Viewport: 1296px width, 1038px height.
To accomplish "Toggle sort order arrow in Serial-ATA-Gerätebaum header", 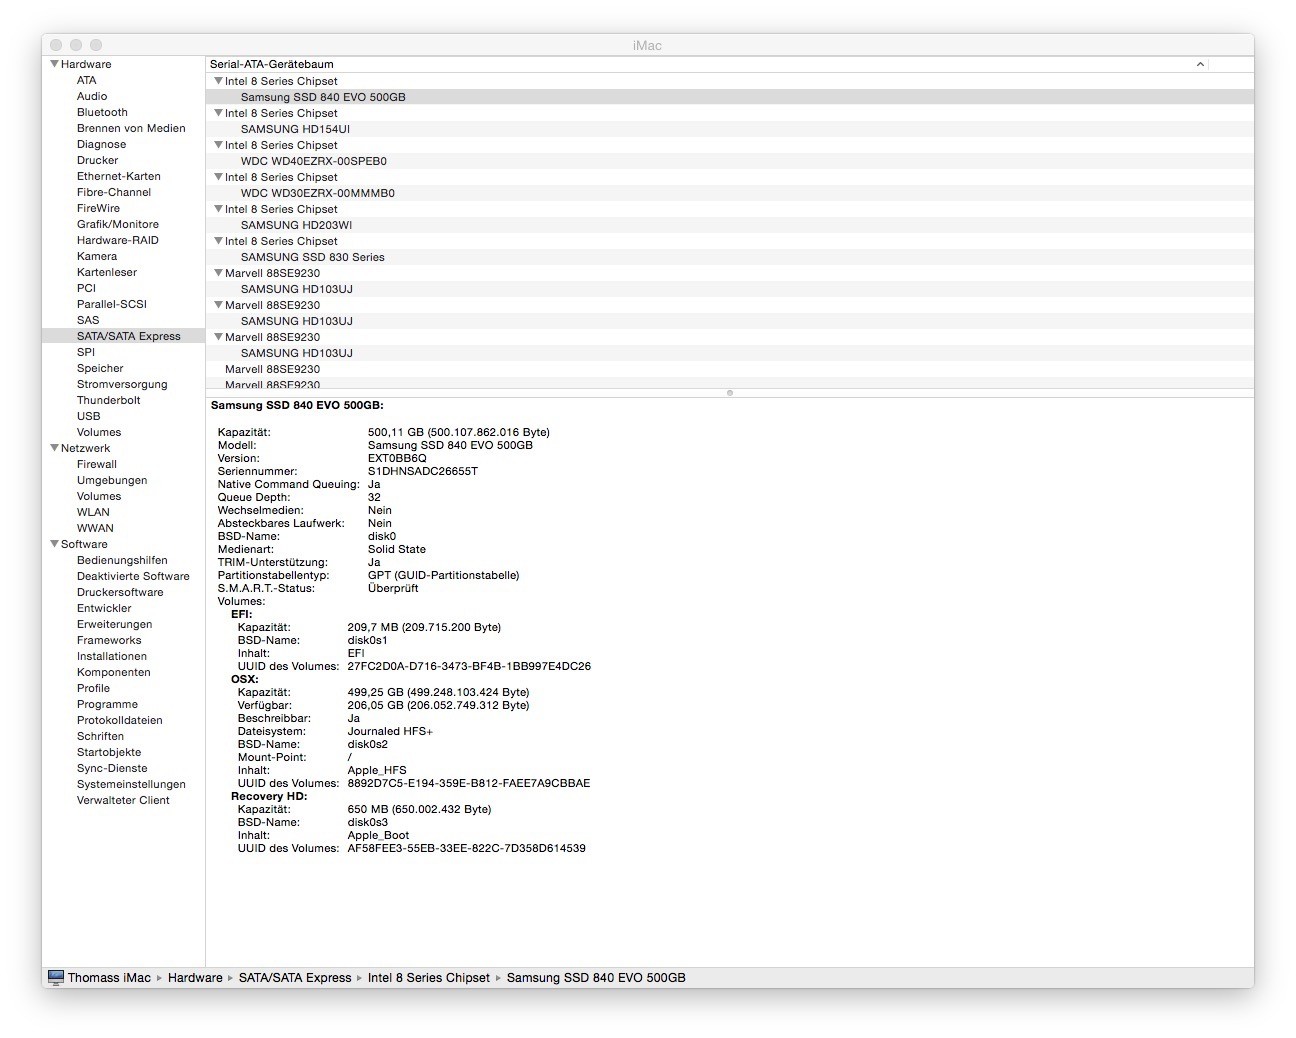I will (x=1200, y=64).
